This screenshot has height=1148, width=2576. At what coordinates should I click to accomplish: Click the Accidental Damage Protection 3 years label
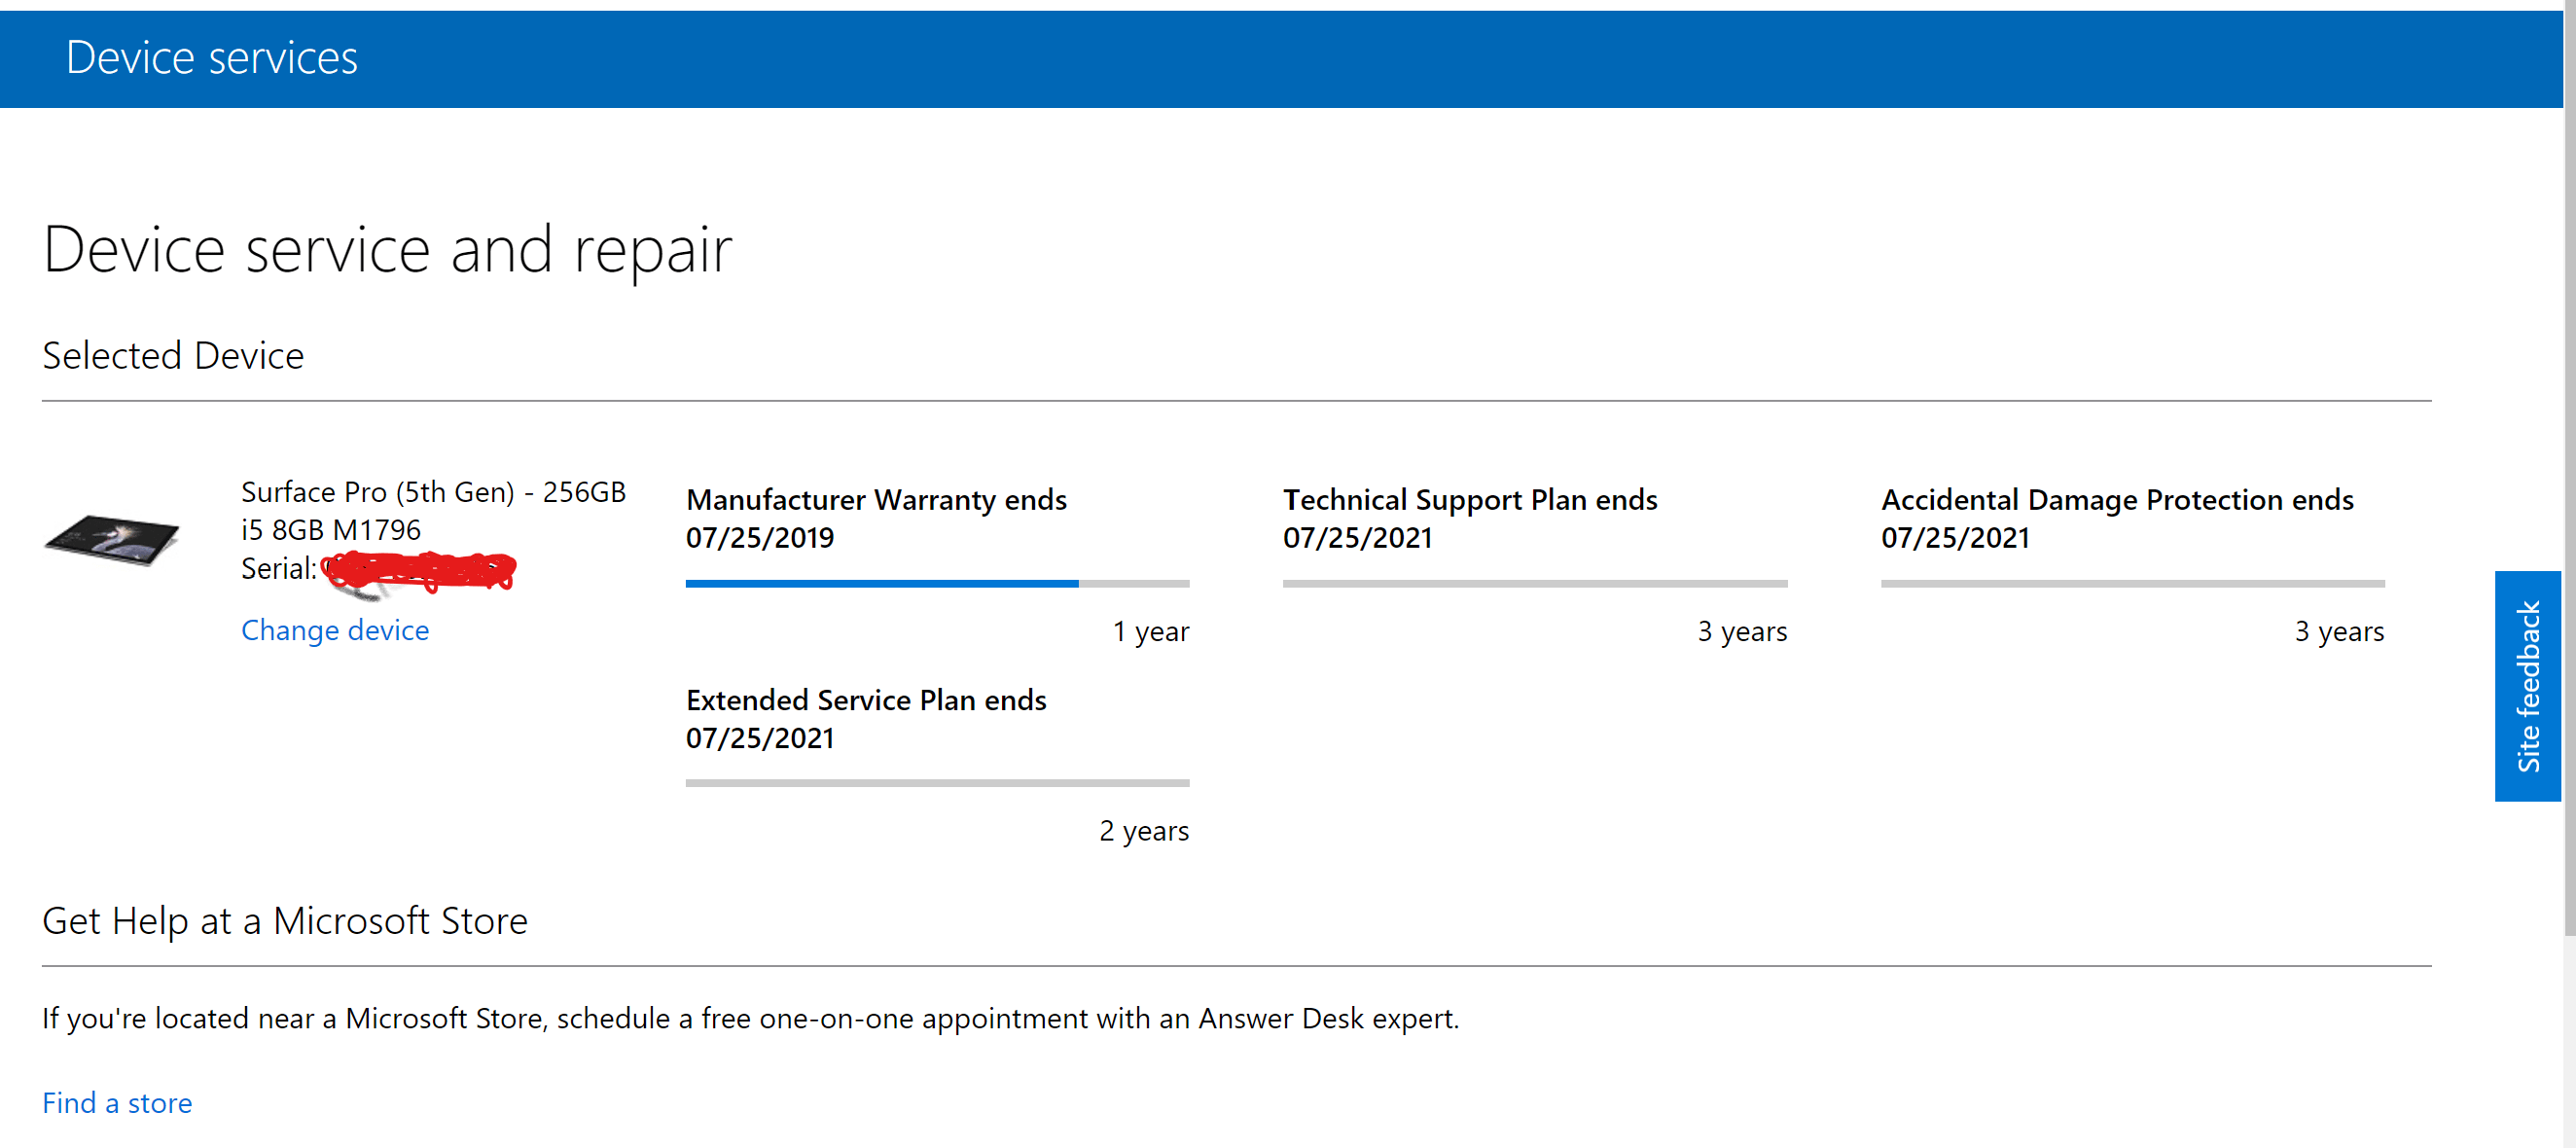point(2339,631)
